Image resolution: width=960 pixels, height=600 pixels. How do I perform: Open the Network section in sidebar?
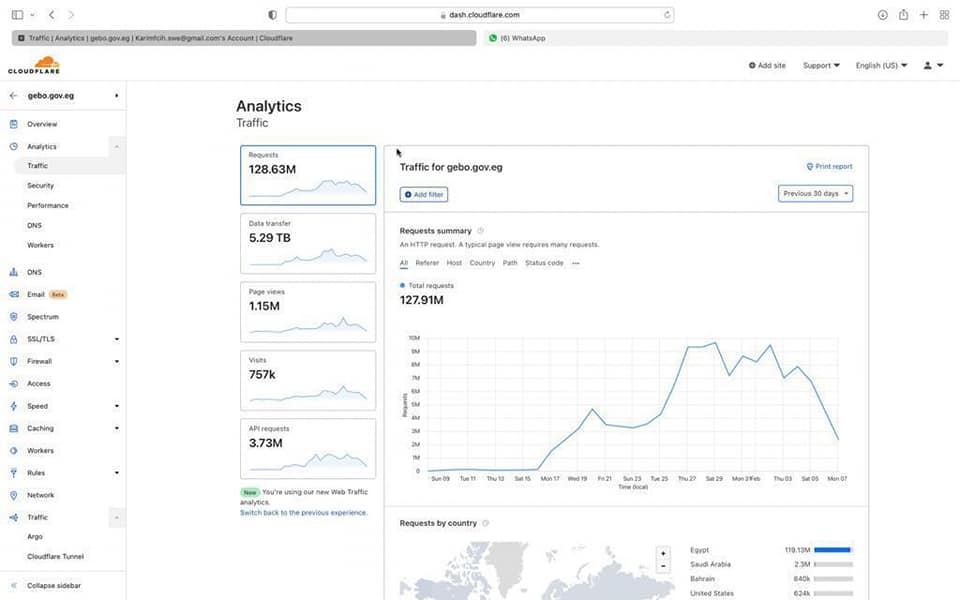click(40, 495)
